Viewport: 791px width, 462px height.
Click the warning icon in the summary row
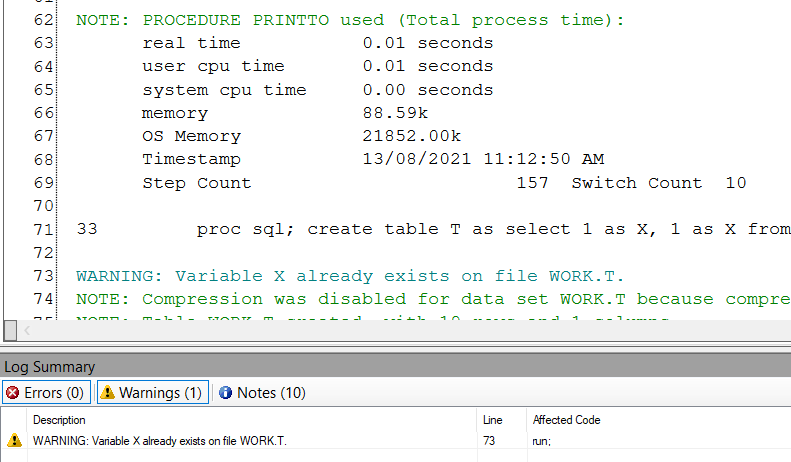(x=14, y=440)
